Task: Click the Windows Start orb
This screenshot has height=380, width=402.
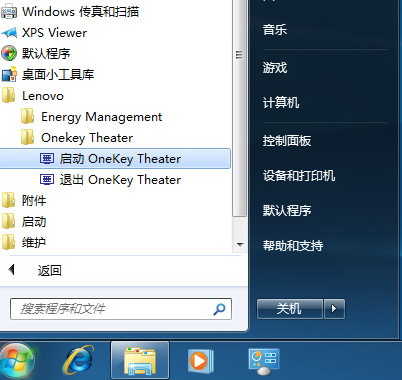Action: (16, 361)
